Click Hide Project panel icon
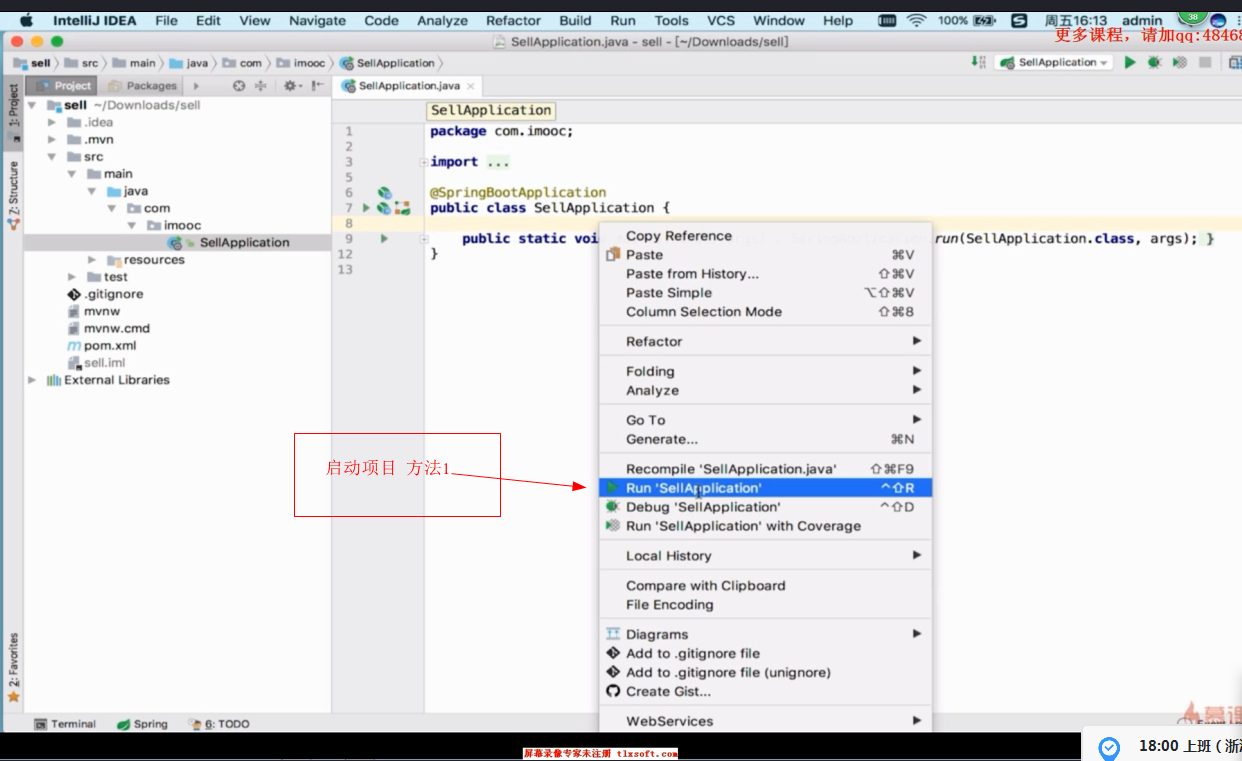The image size is (1242, 761). click(x=316, y=86)
